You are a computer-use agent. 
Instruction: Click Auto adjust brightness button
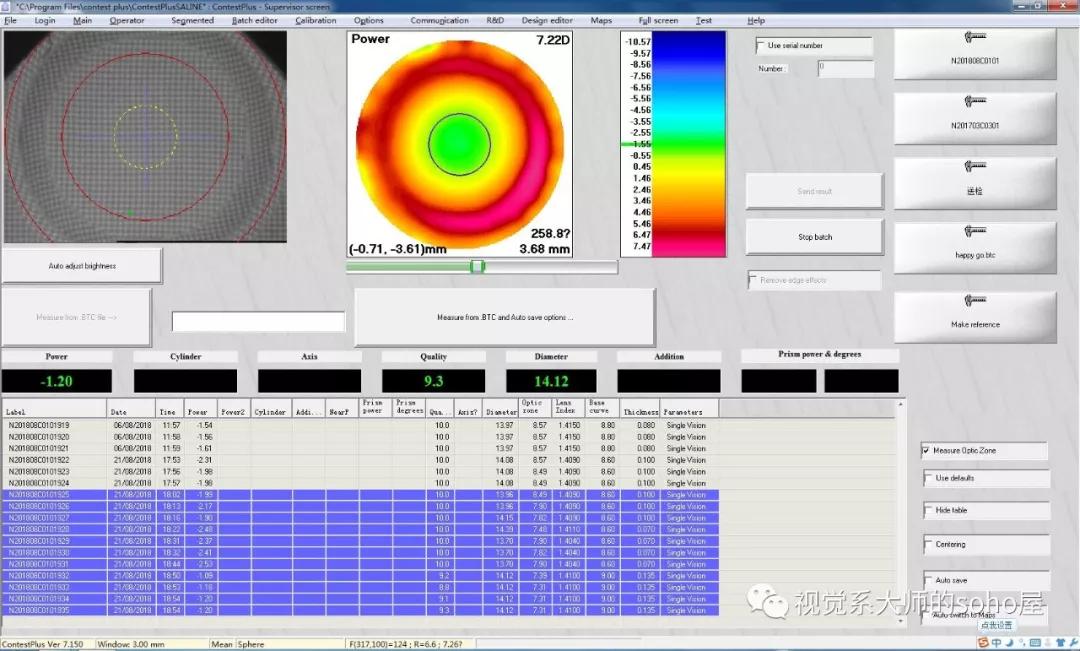[x=82, y=266]
